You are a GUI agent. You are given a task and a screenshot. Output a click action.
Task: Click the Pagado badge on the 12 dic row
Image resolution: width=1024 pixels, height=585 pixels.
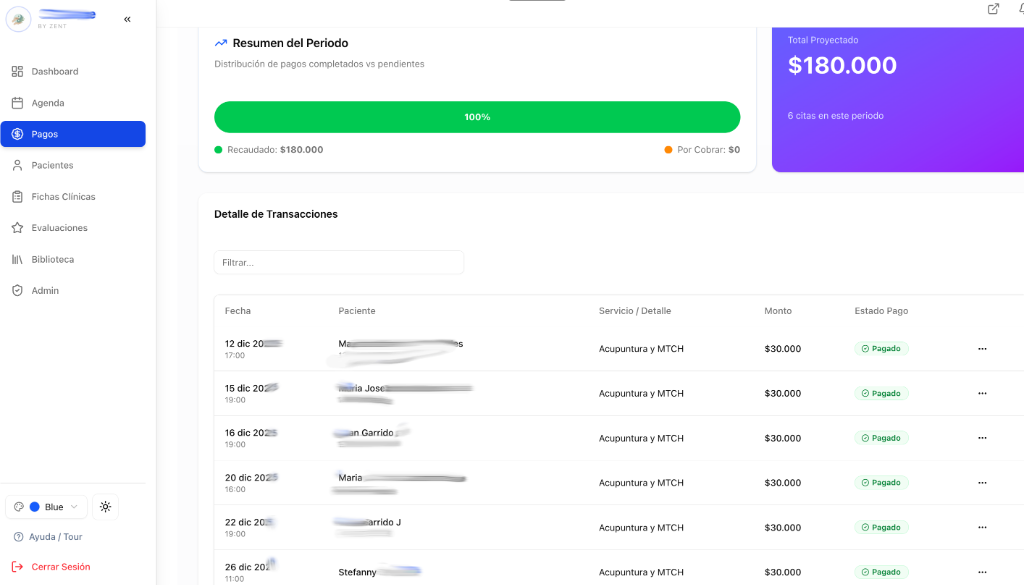(x=881, y=348)
